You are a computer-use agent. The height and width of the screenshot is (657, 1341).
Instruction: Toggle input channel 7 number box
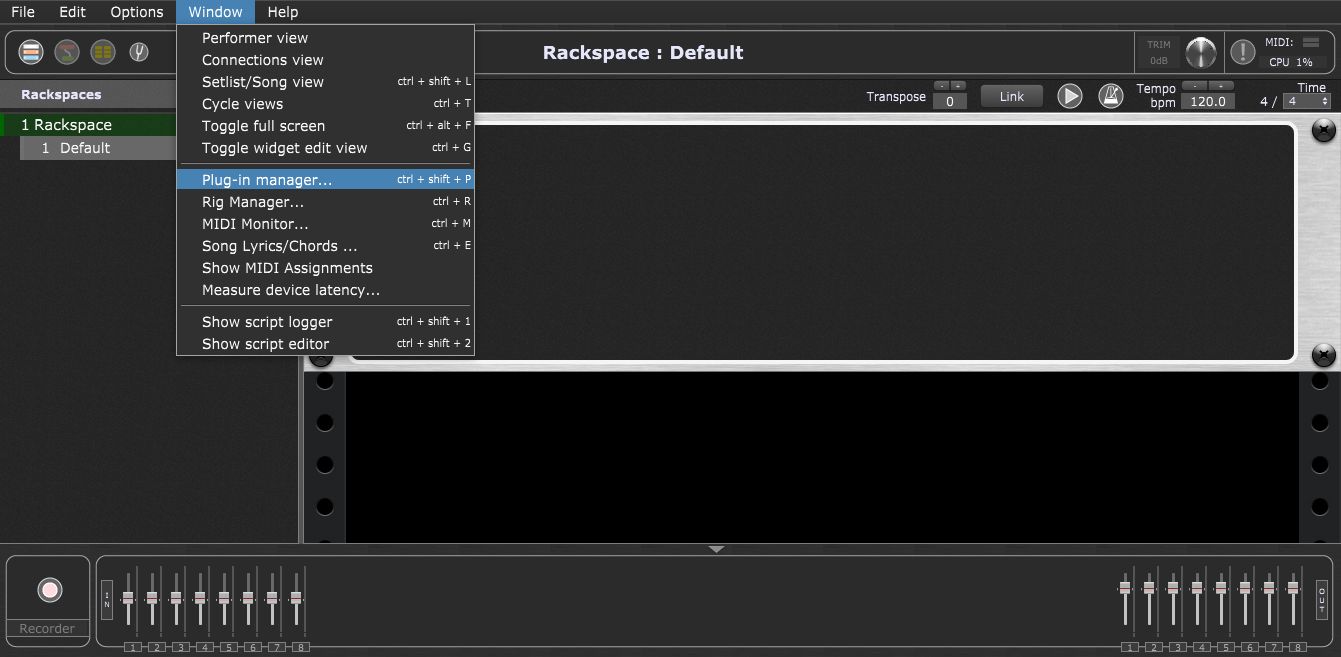point(277,647)
